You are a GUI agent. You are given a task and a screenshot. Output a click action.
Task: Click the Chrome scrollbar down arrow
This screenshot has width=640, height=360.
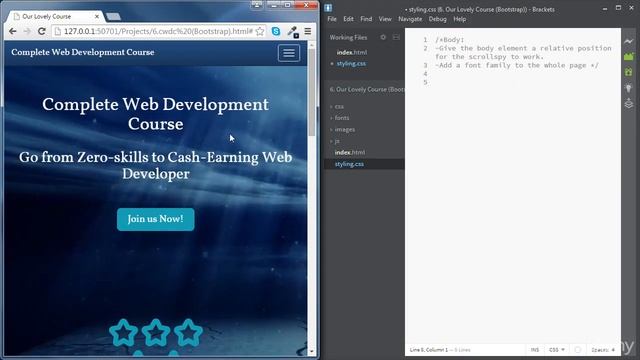[312, 351]
